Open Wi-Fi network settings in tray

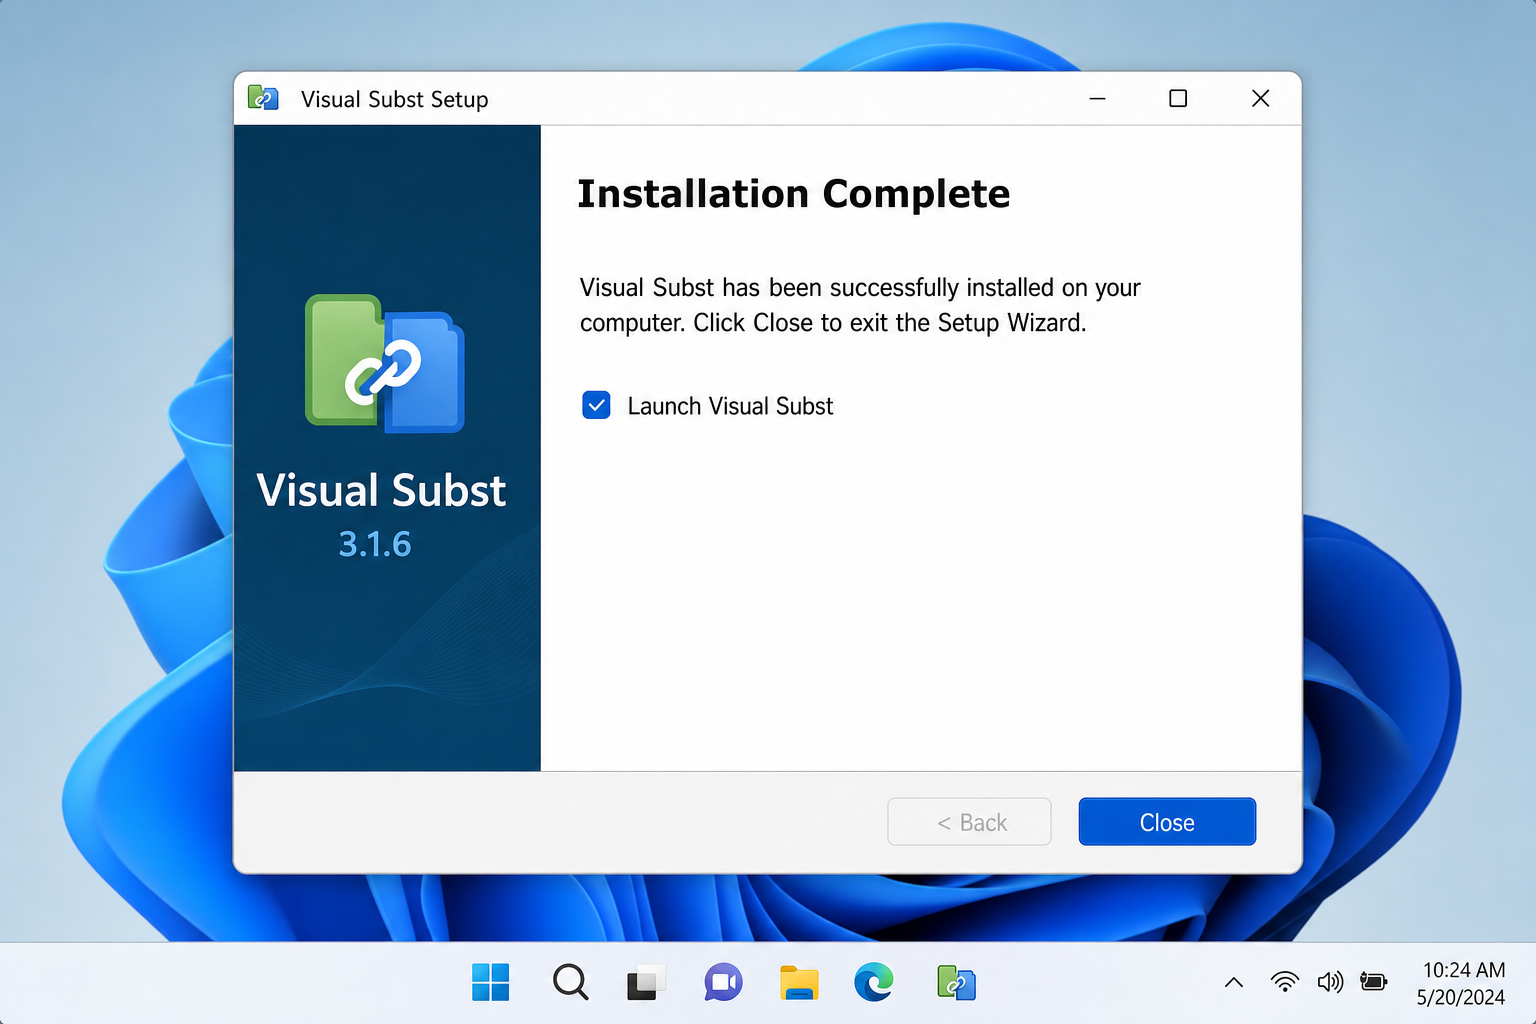pos(1285,982)
